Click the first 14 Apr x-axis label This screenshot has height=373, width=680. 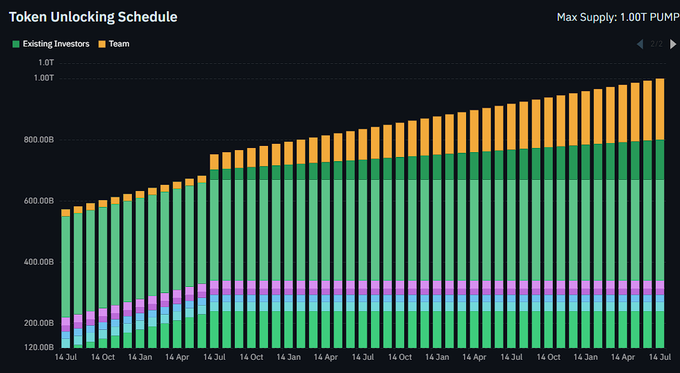coord(177,357)
